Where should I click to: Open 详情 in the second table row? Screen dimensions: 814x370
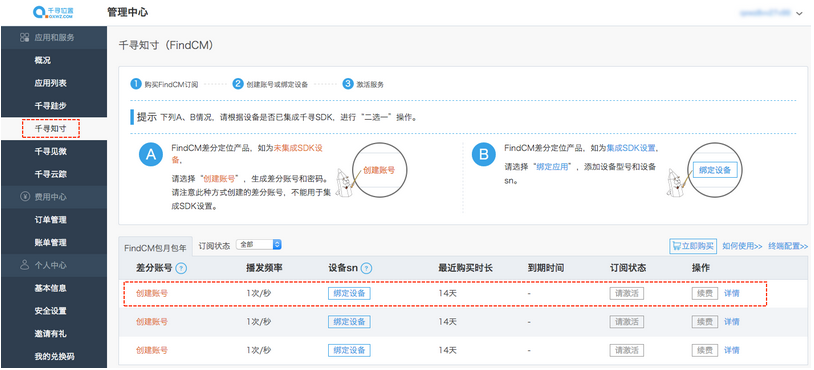pos(732,322)
